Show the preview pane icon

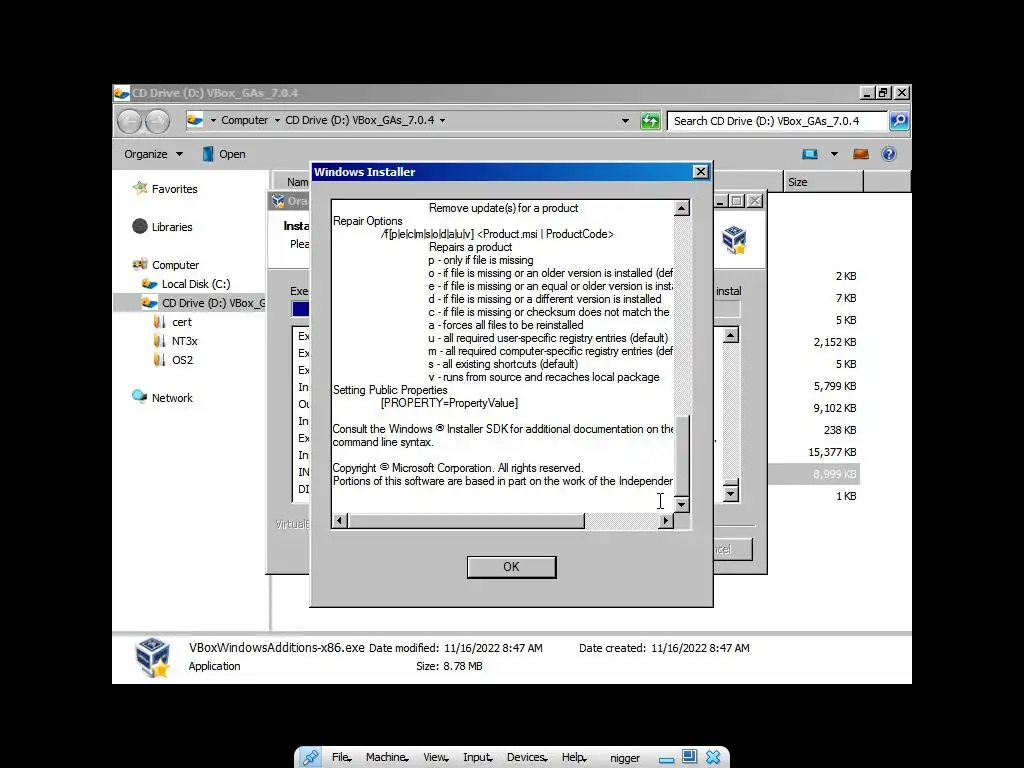pos(861,154)
